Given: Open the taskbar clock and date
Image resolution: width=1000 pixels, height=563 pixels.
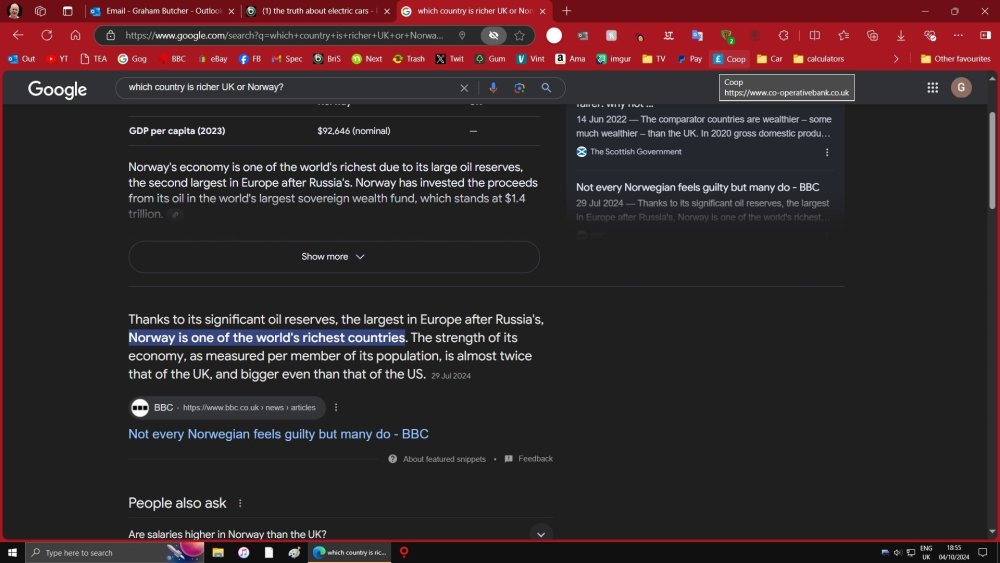Looking at the screenshot, I should 953,552.
